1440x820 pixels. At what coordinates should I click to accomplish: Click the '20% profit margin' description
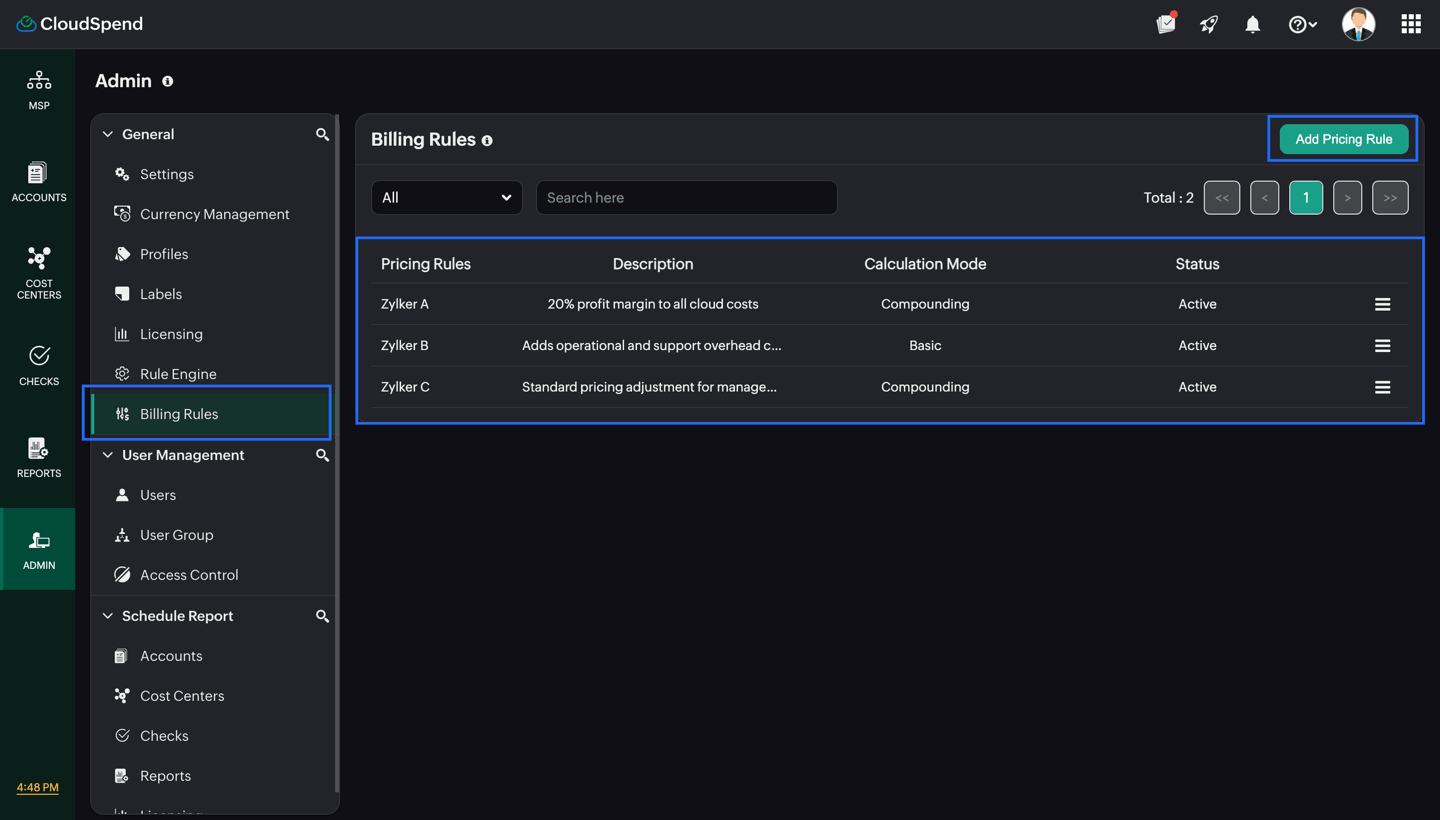[653, 304]
